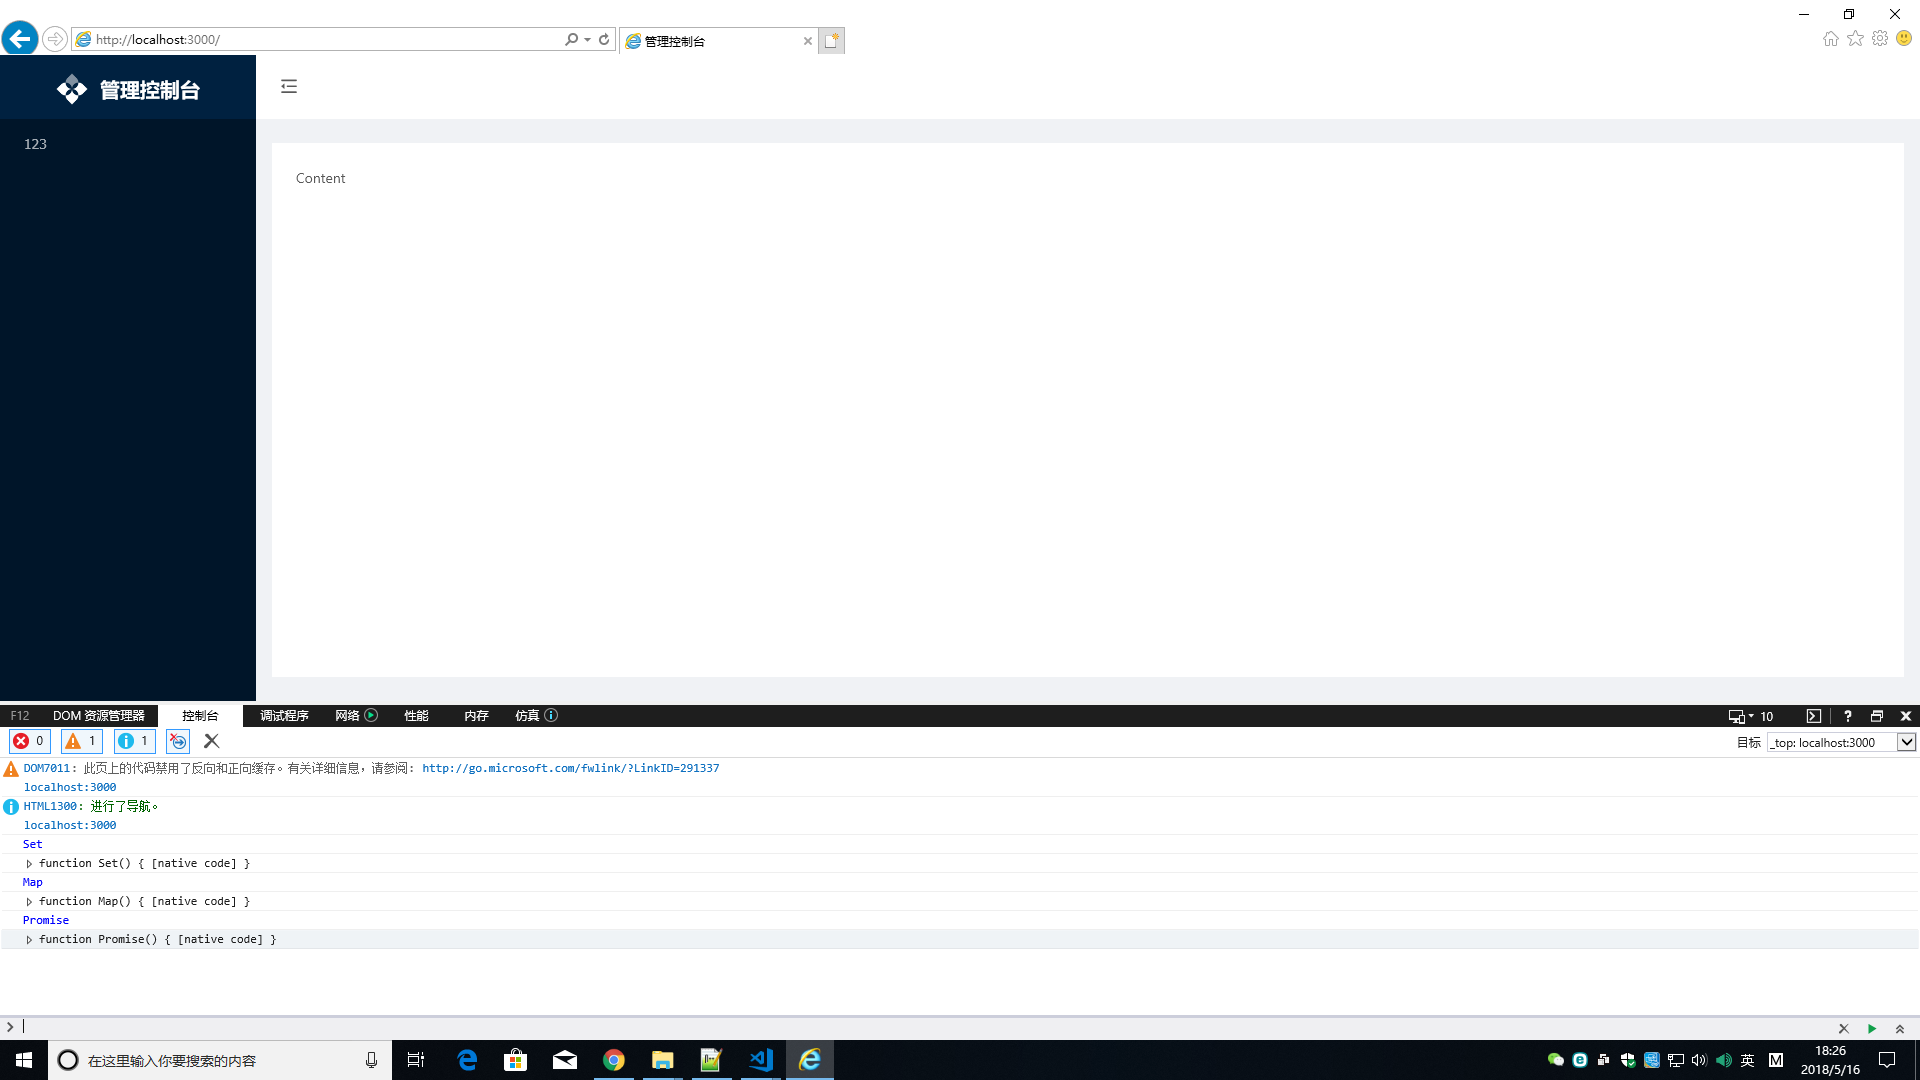The height and width of the screenshot is (1080, 1920).
Task: Click the browser address bar
Action: 300,39
